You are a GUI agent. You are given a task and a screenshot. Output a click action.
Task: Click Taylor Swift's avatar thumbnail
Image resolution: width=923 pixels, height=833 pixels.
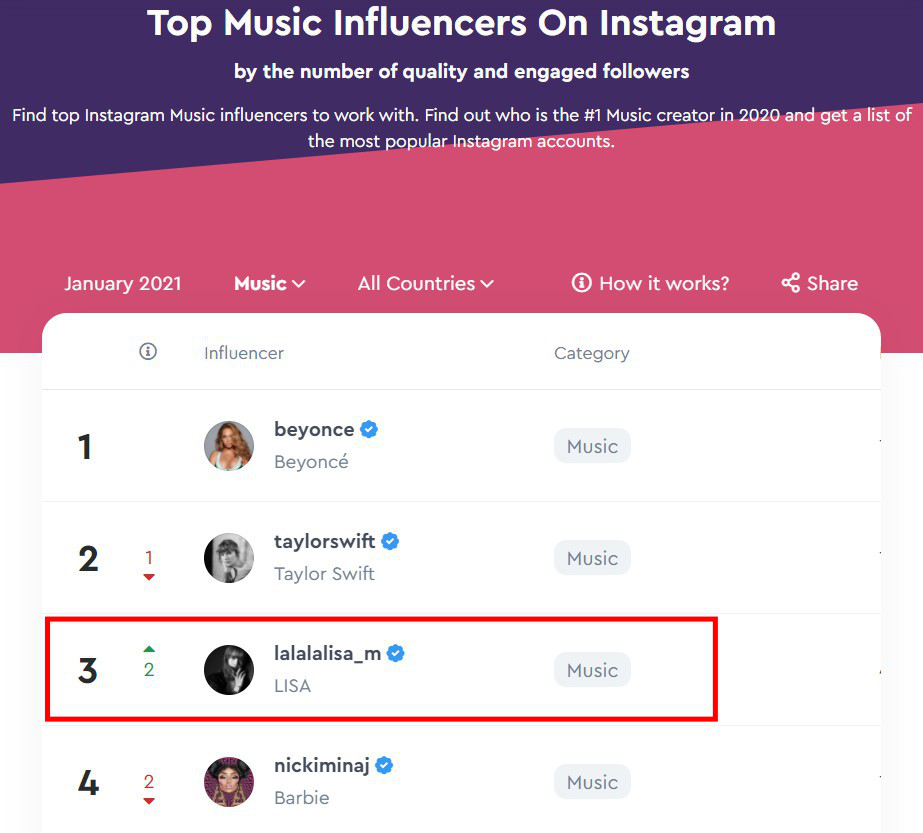(229, 558)
